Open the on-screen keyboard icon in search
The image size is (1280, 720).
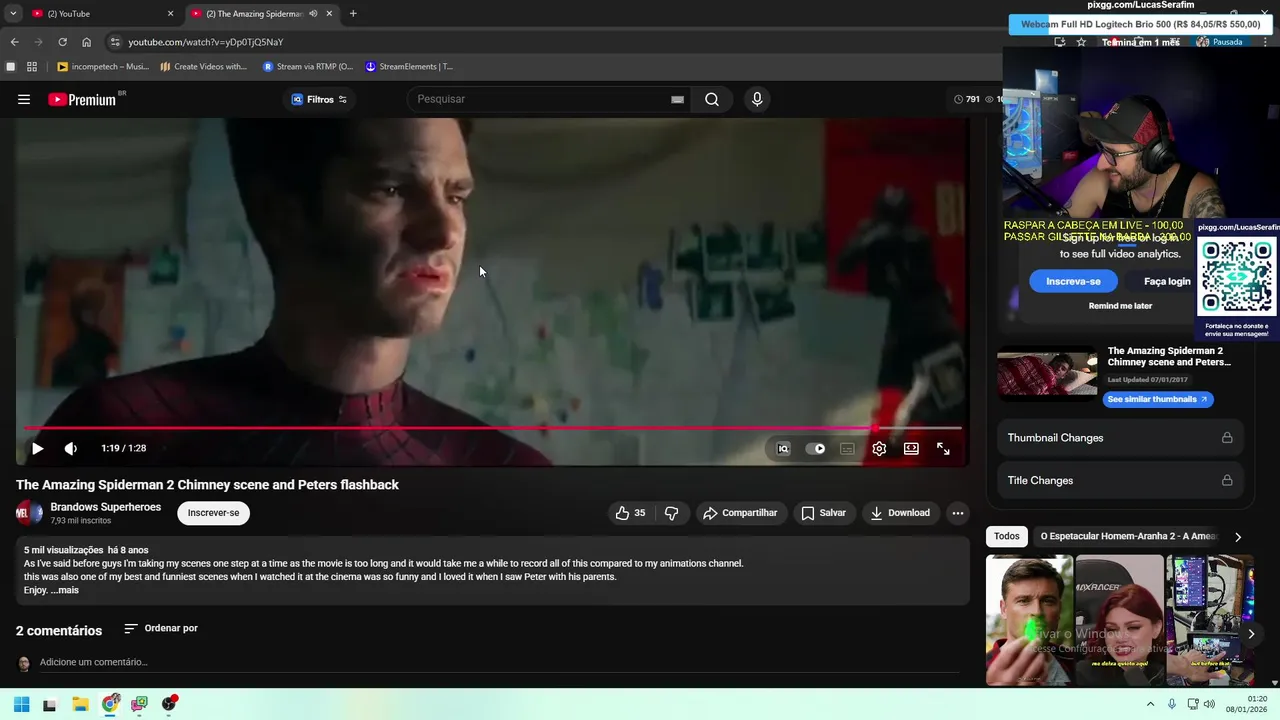tap(677, 99)
